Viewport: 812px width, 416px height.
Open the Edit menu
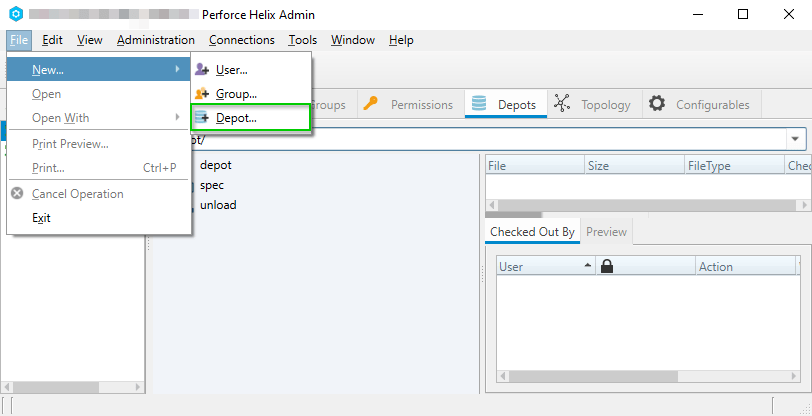coord(52,40)
